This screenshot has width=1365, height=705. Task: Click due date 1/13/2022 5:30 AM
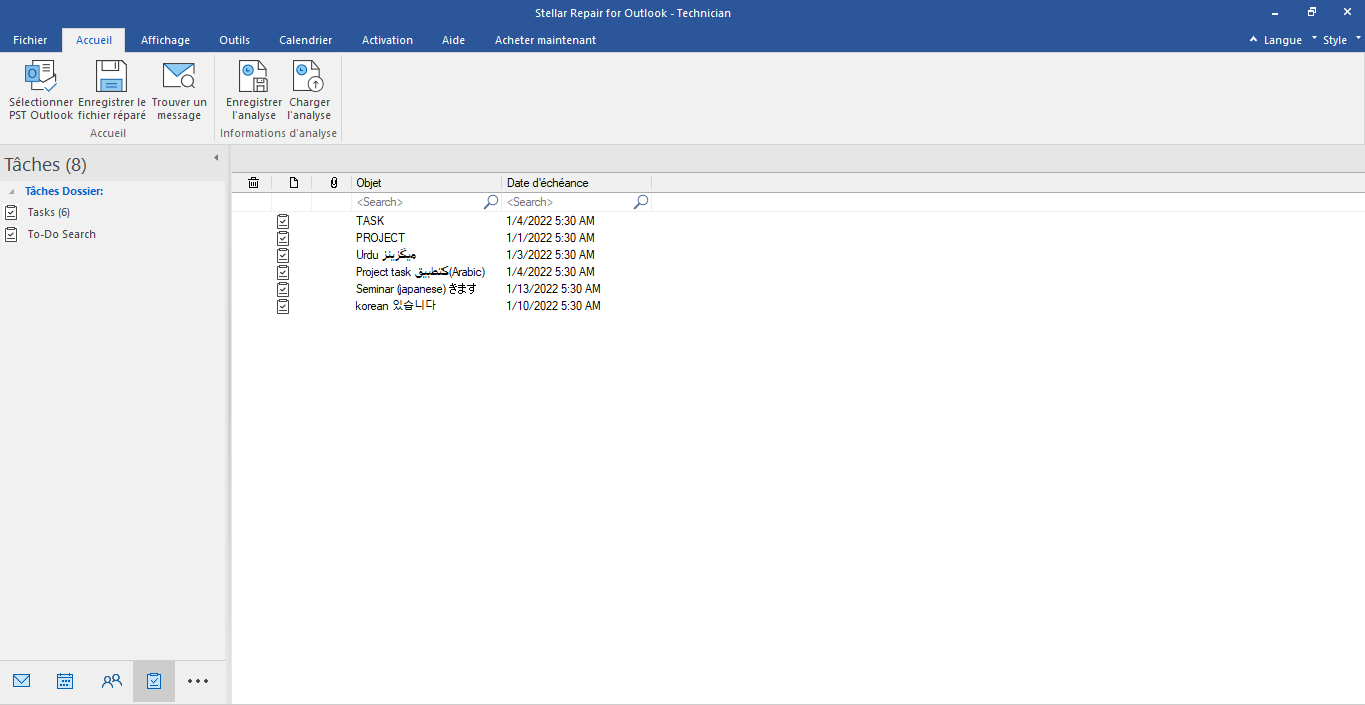tap(554, 289)
